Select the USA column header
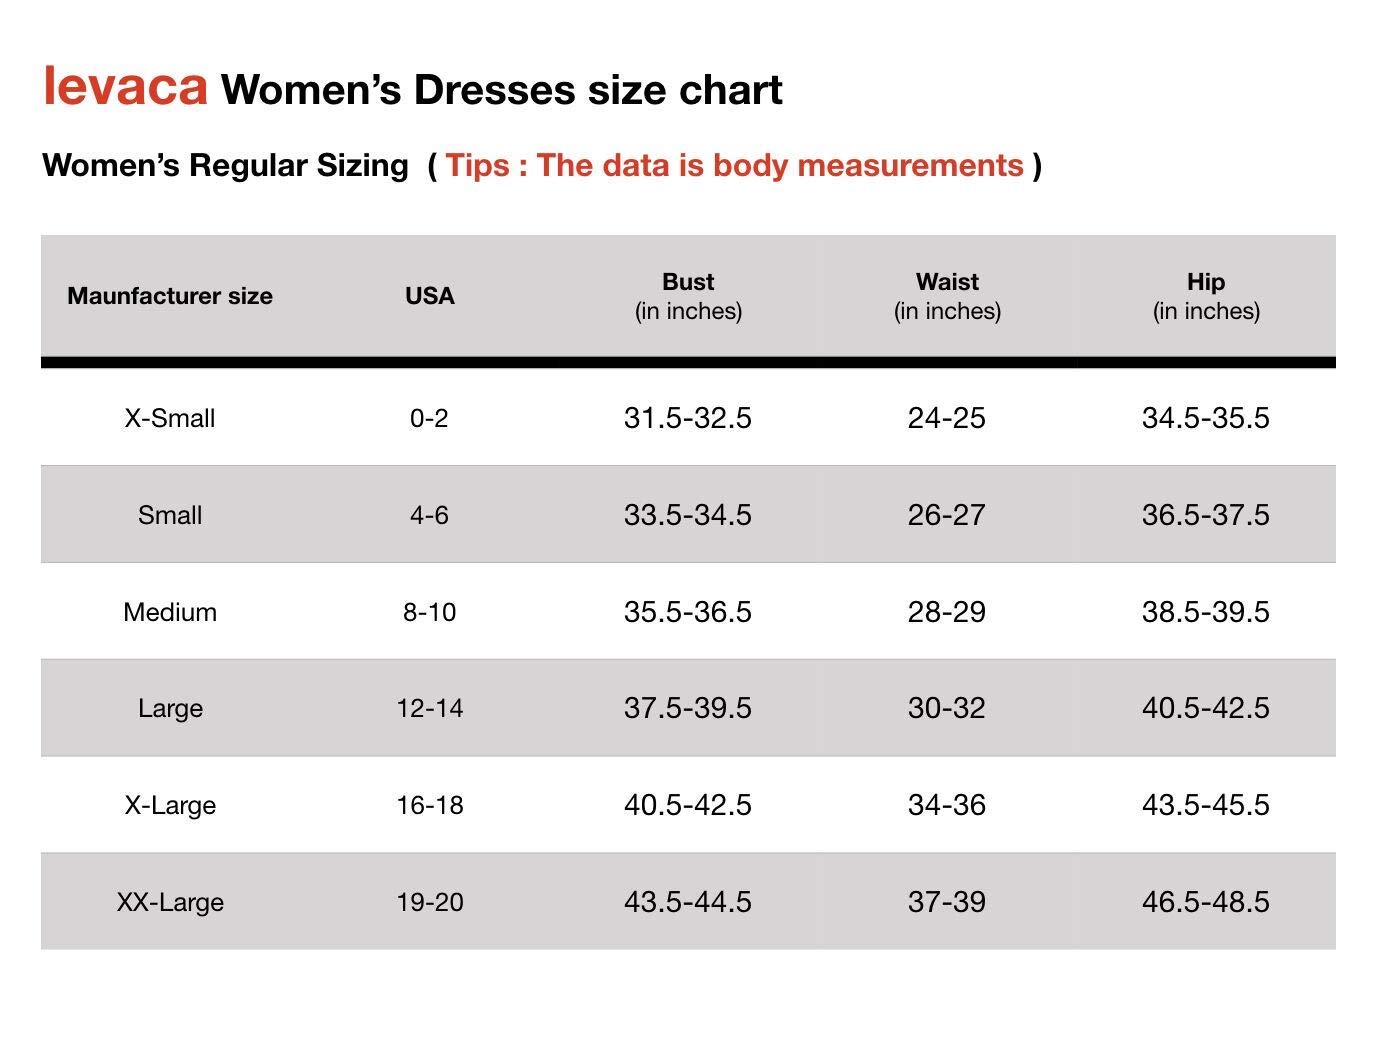The image size is (1400, 1050). point(430,296)
